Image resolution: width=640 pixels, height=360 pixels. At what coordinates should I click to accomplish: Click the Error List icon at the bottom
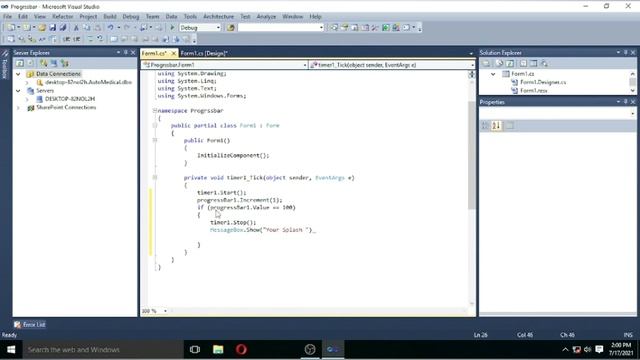[x=17, y=324]
